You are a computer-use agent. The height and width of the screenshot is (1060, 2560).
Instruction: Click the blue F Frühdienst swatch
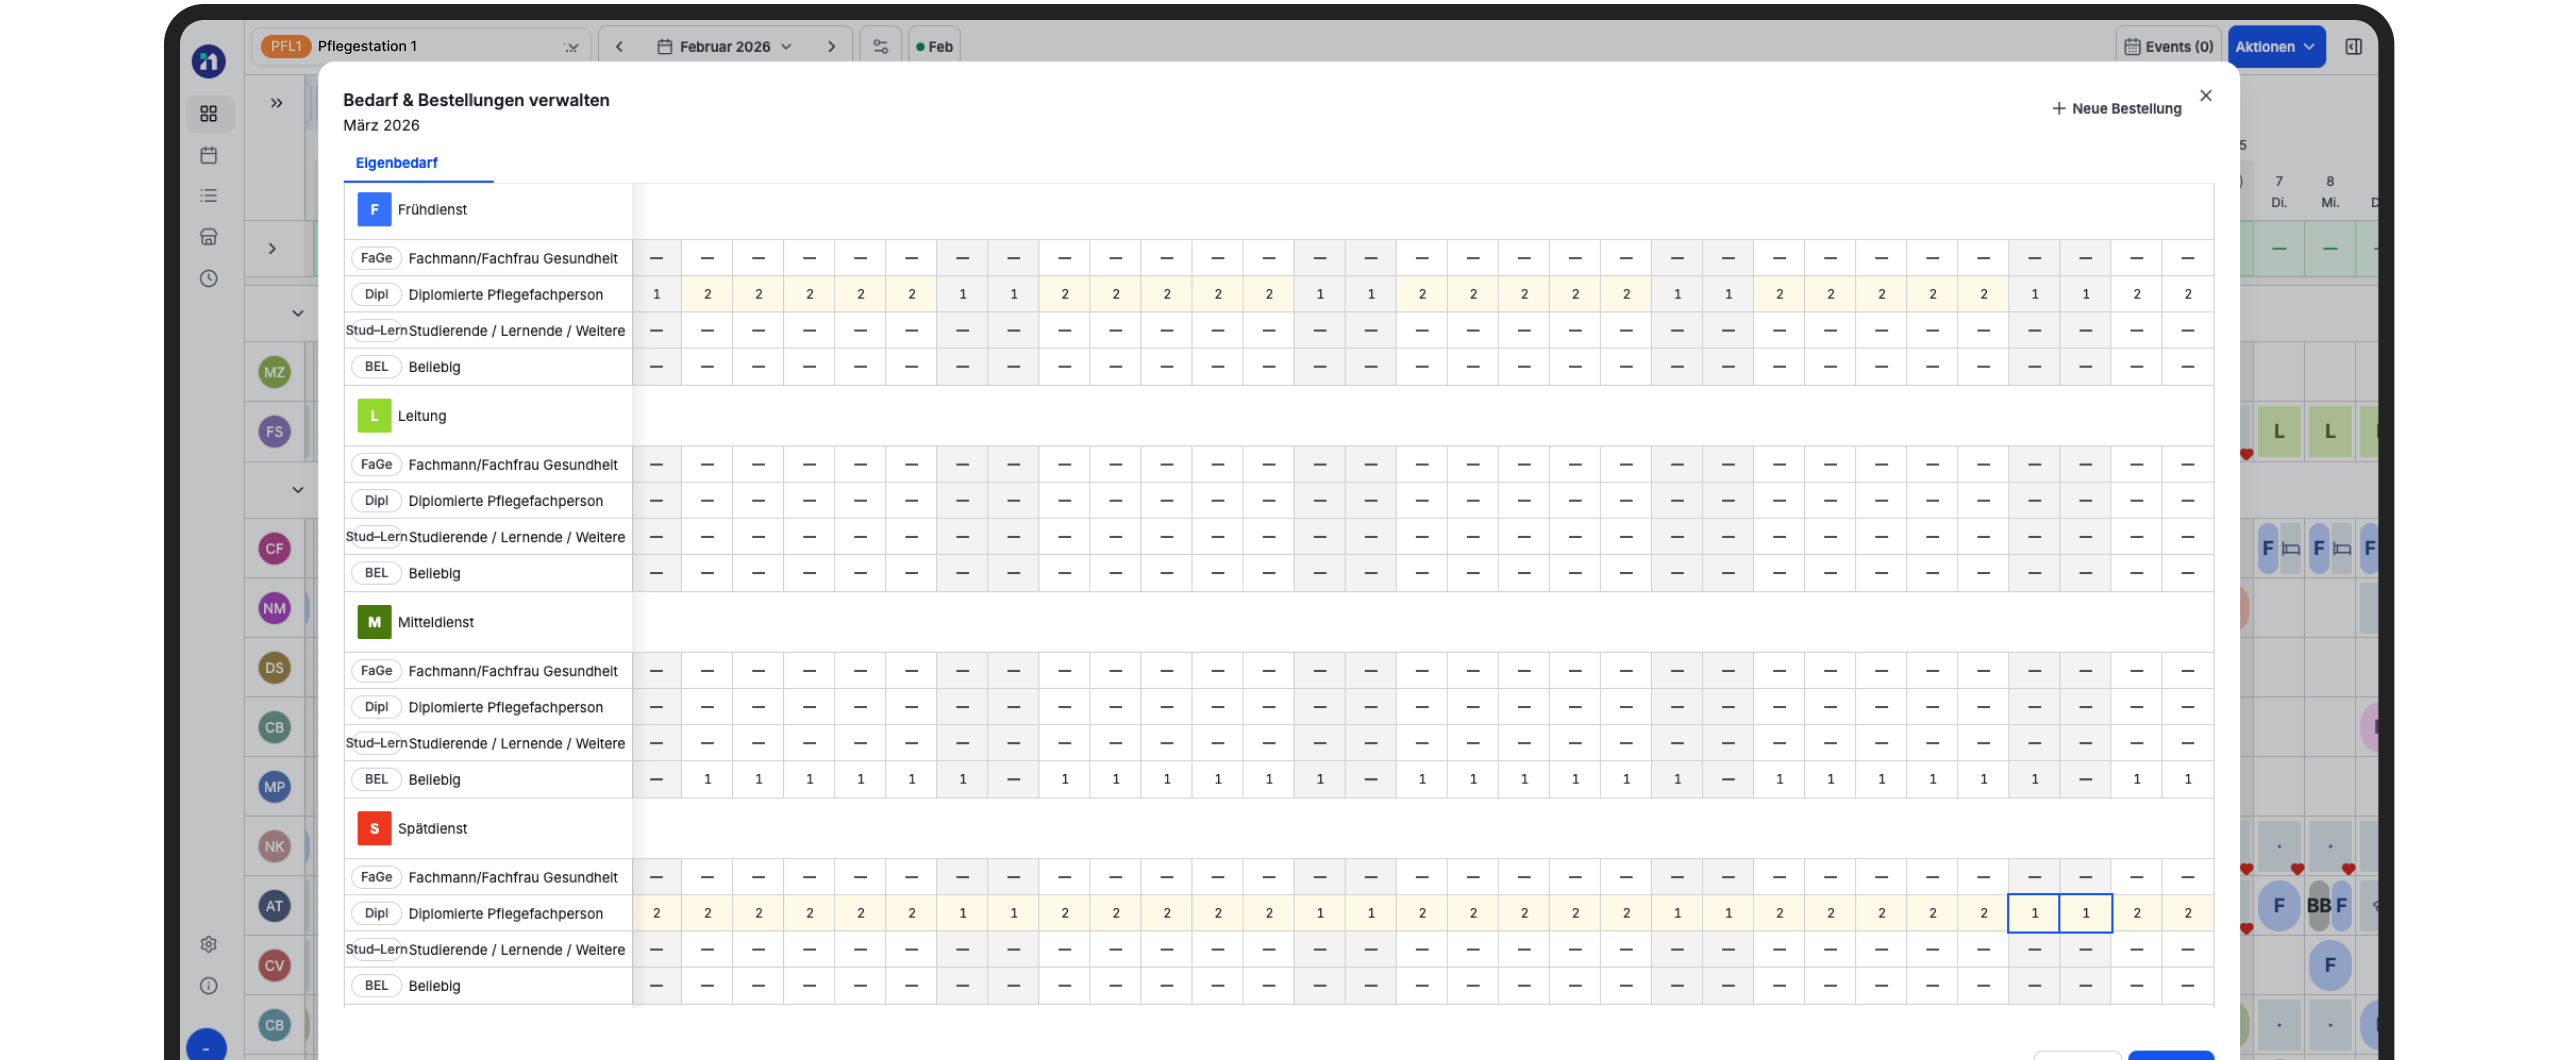(374, 210)
